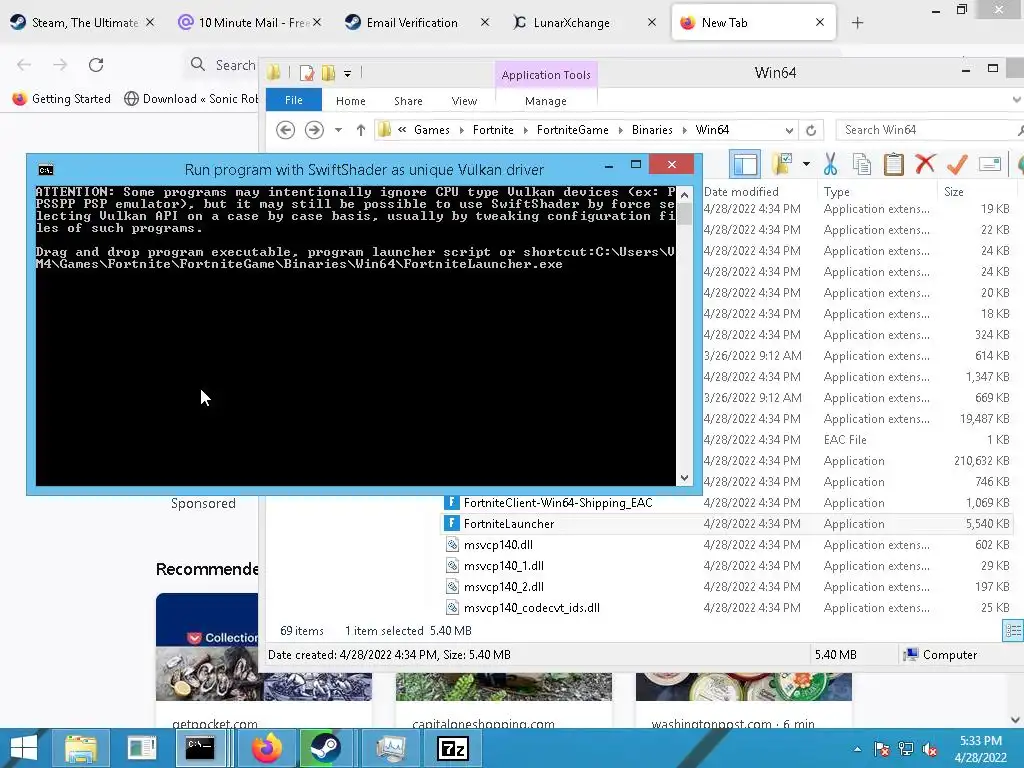Image resolution: width=1024 pixels, height=768 pixels.
Task: Open Download Sonic Robo bookmark
Action: click(191, 99)
